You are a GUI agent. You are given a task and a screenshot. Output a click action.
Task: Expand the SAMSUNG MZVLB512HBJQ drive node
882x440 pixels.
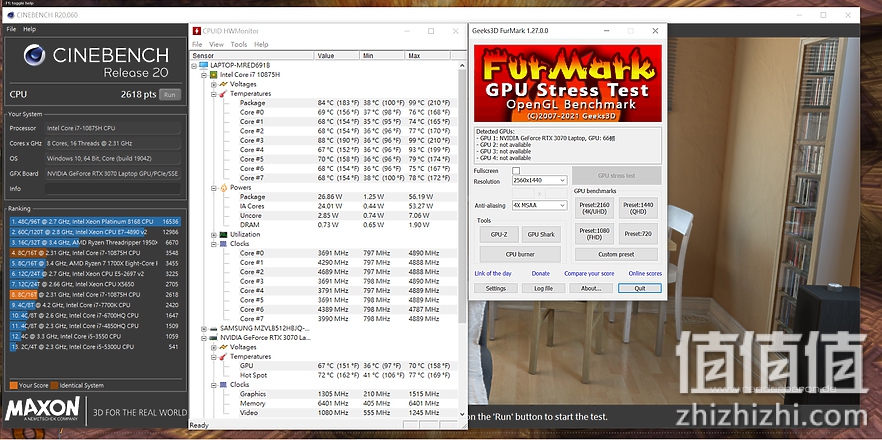(204, 328)
